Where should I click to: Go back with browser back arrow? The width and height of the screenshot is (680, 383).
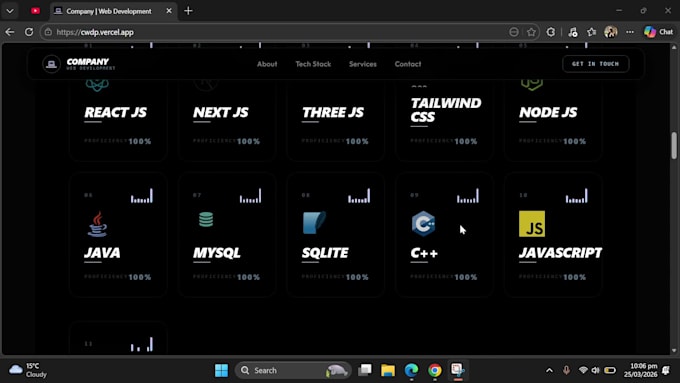coord(10,32)
